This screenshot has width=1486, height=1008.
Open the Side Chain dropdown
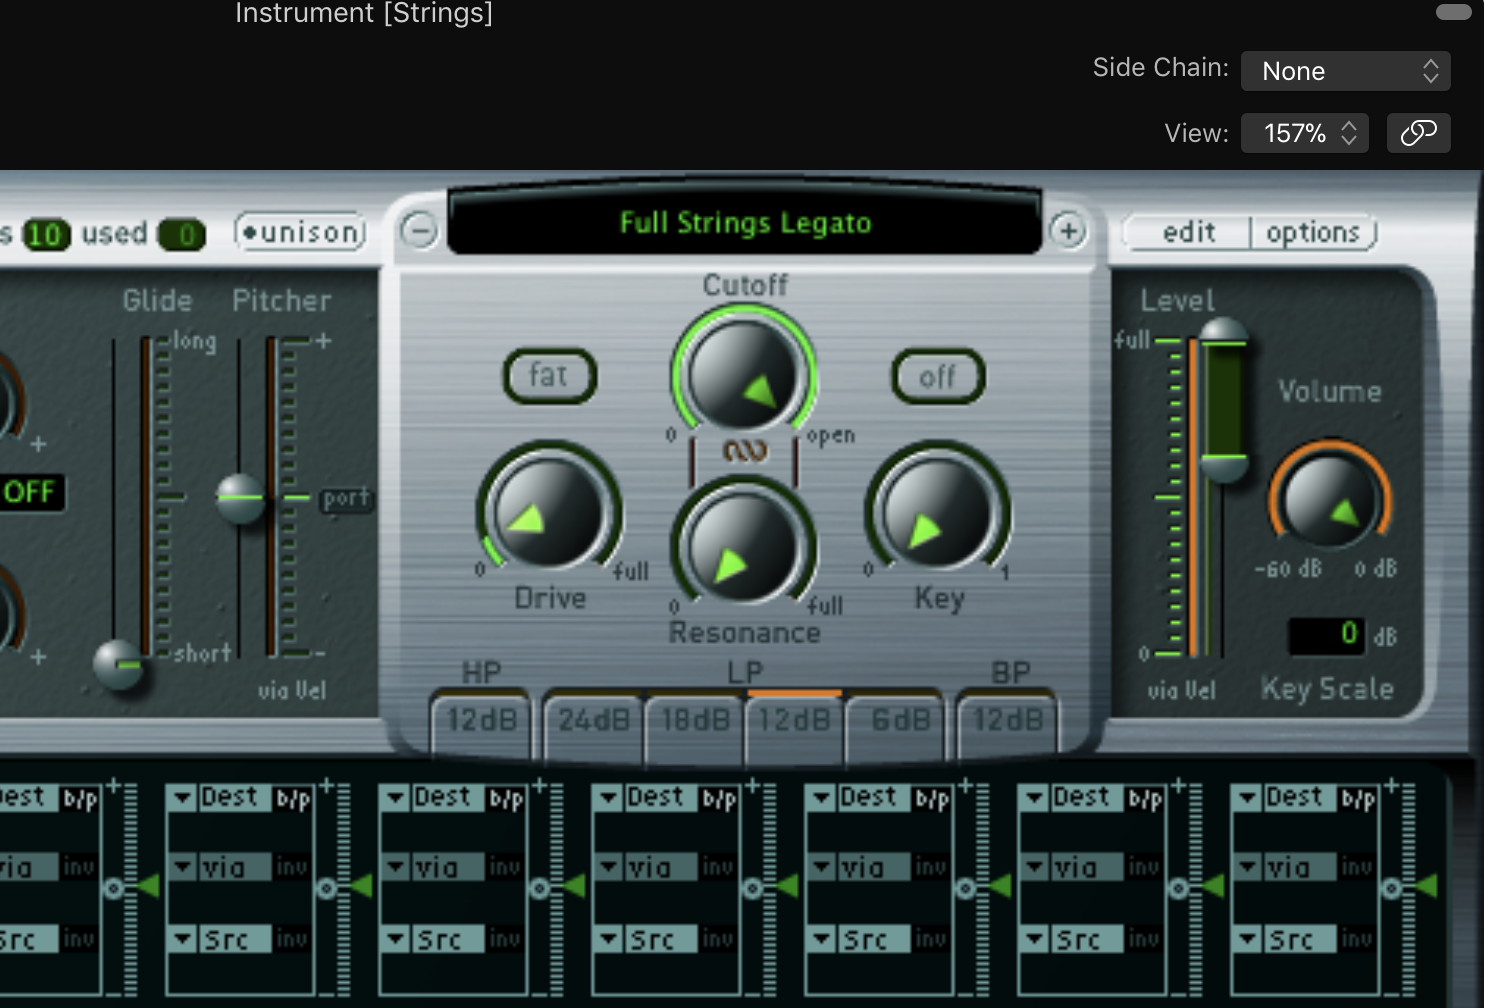(x=1345, y=71)
